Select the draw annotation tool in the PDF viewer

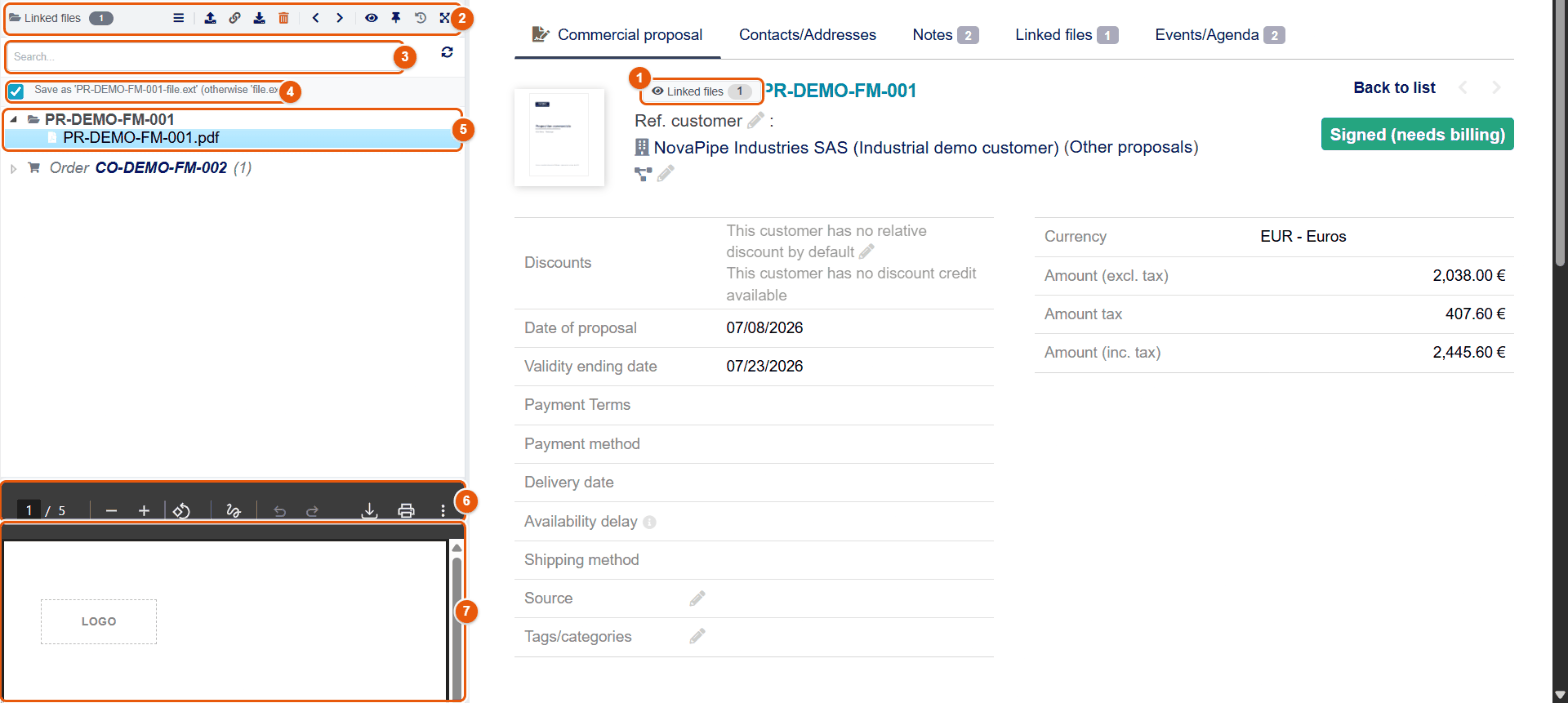tap(234, 511)
